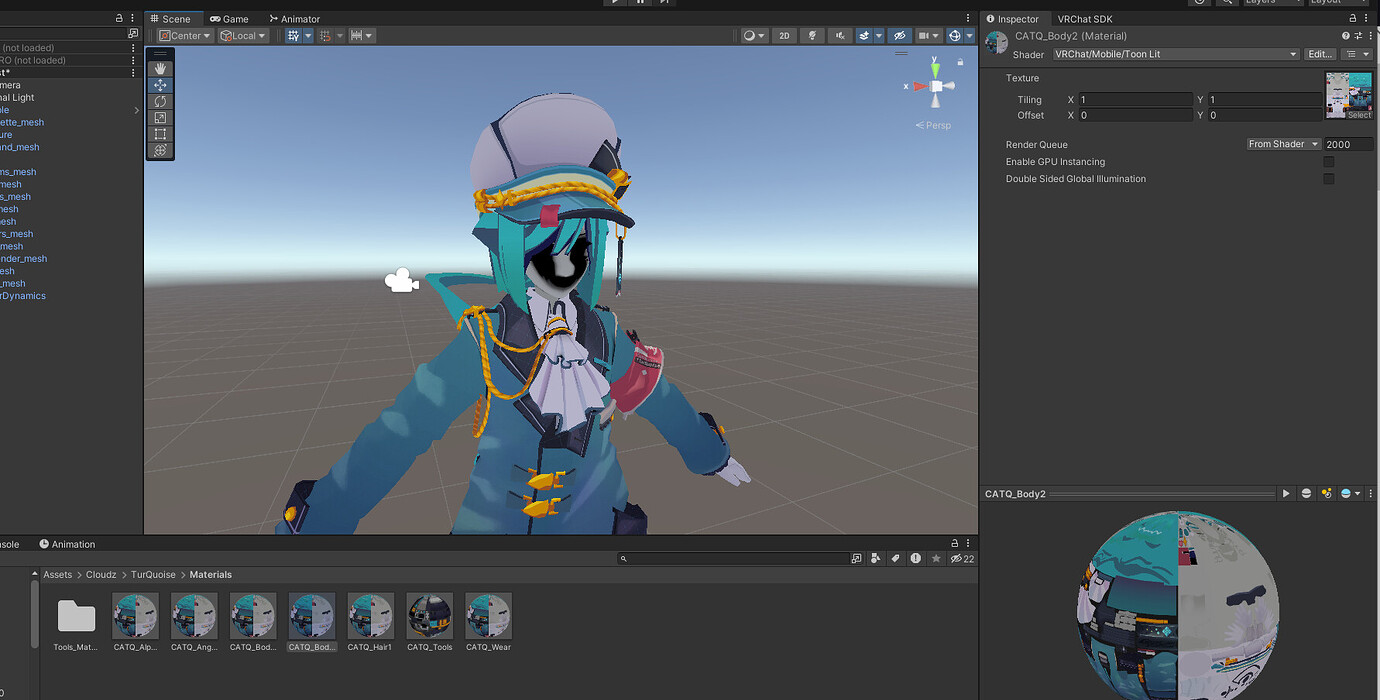Mute scene audio with the speaker icon

[x=838, y=35]
